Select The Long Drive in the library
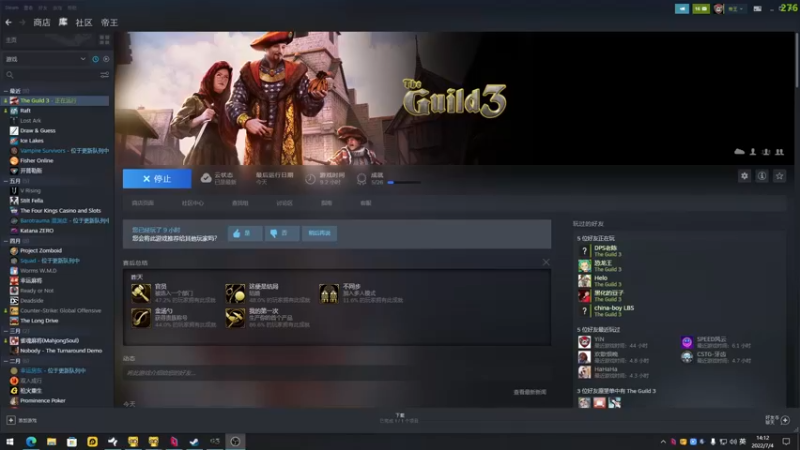The height and width of the screenshot is (450, 800). point(39,321)
